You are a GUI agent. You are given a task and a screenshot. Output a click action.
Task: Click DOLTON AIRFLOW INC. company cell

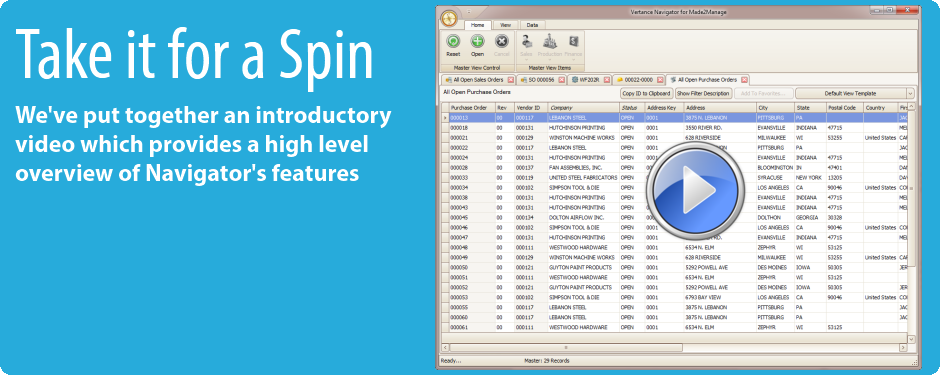pos(583,217)
